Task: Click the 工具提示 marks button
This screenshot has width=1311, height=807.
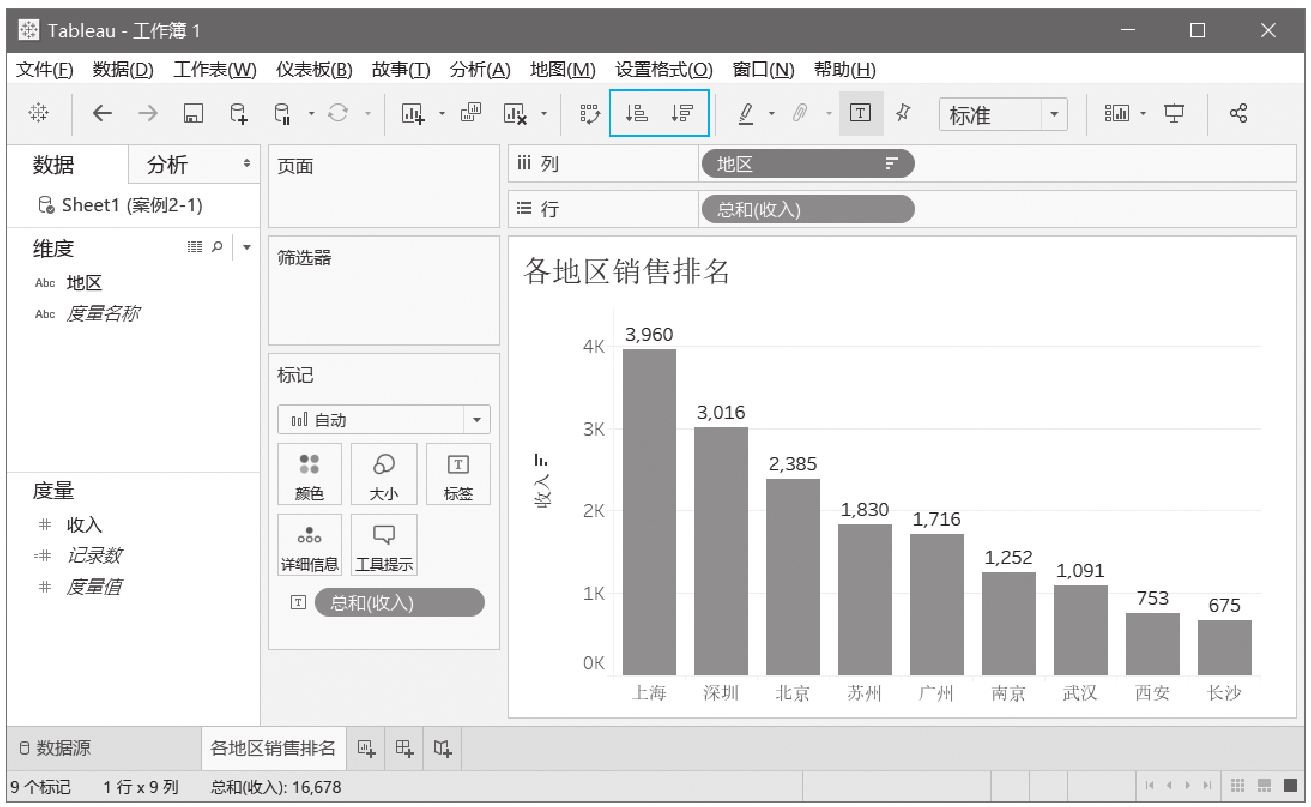Action: [x=384, y=545]
